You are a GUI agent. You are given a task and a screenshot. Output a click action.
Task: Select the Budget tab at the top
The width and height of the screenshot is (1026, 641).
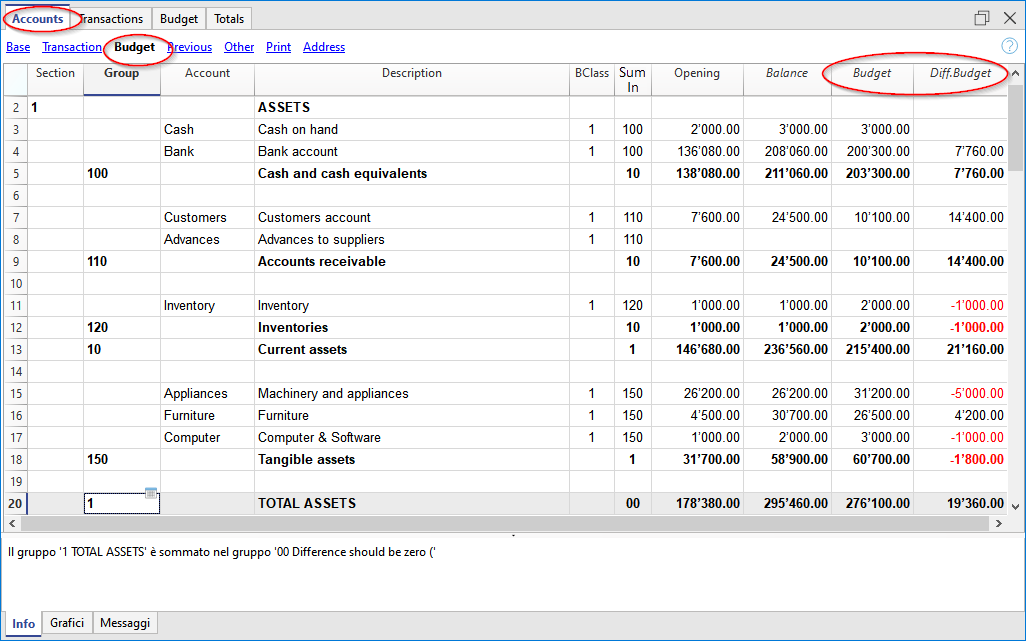pyautogui.click(x=178, y=18)
